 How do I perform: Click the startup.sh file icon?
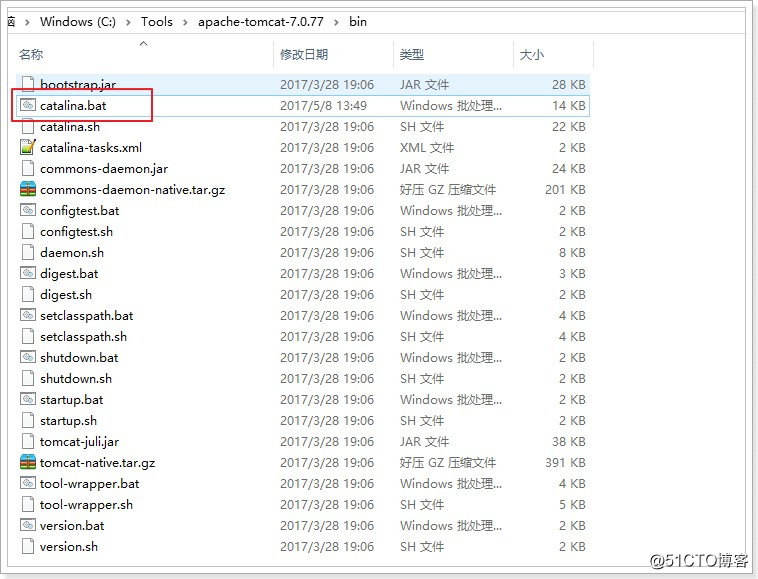28,420
